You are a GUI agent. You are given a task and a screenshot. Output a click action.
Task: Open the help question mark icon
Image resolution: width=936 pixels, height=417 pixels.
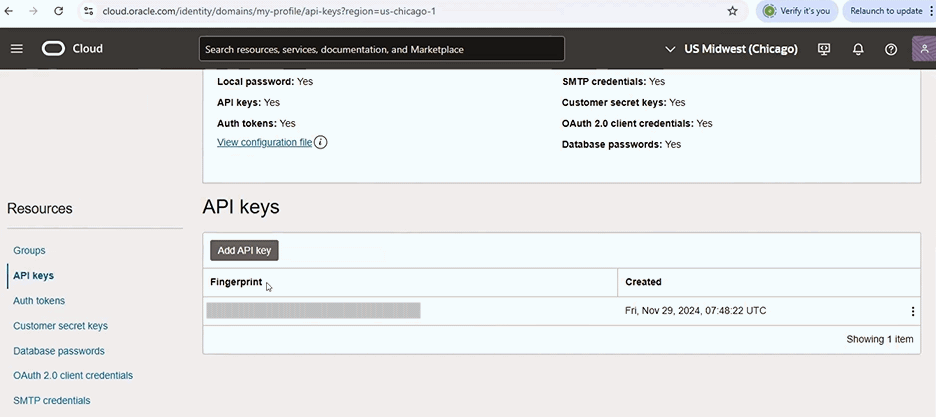[x=891, y=49]
